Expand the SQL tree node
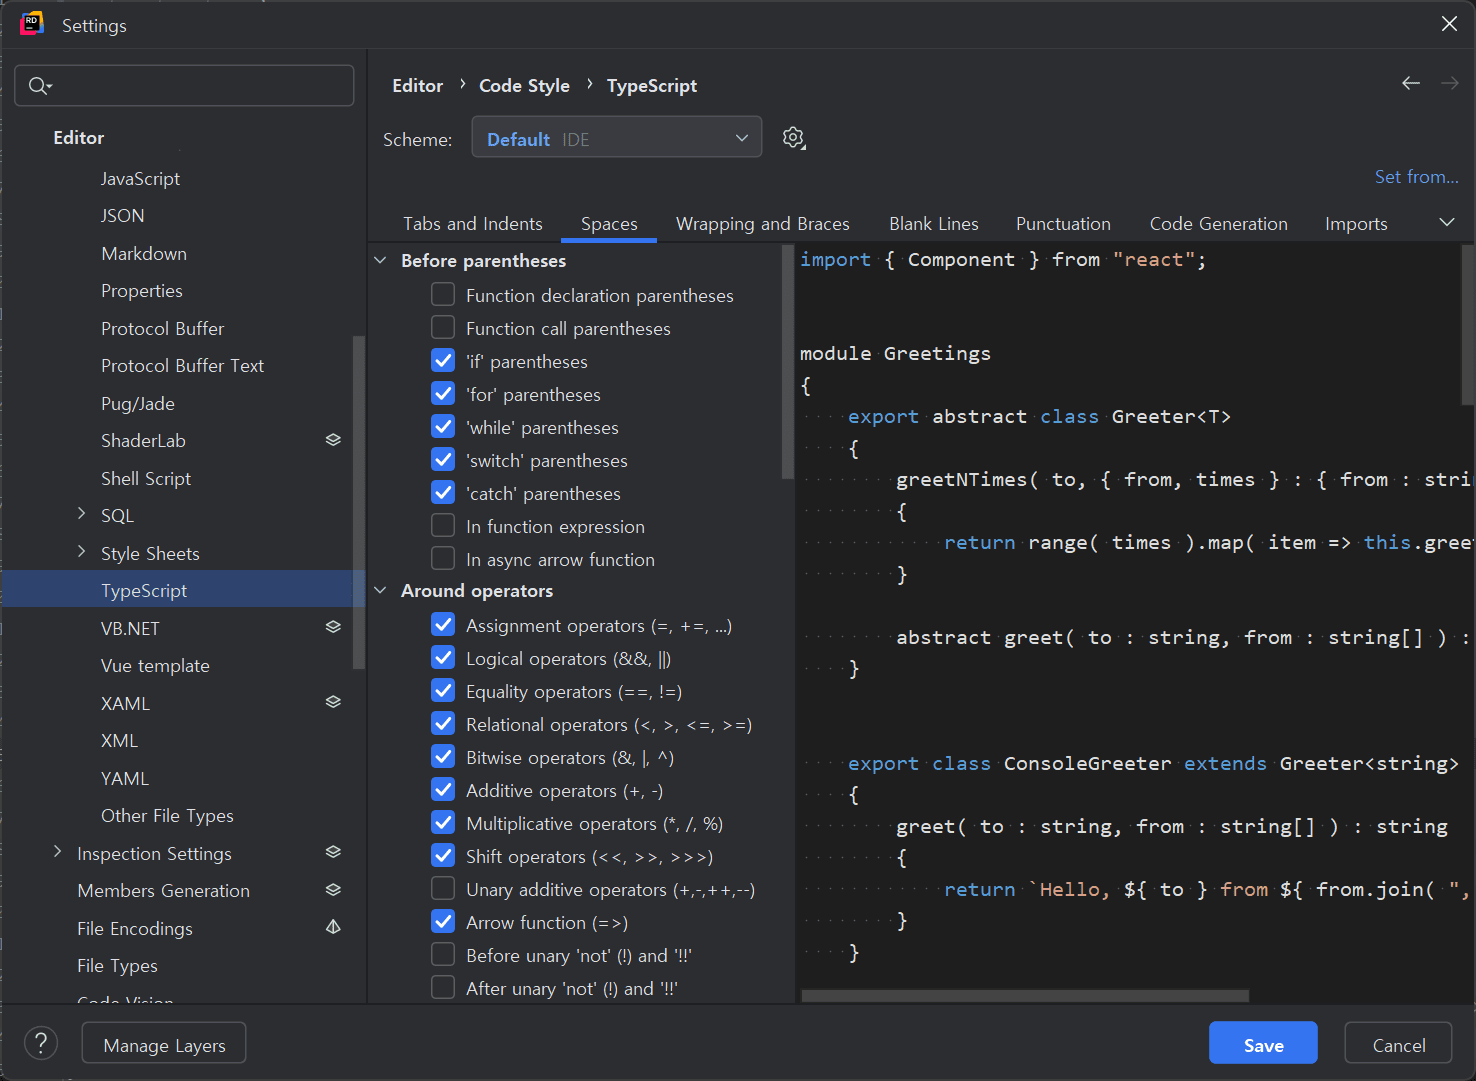 pyautogui.click(x=82, y=514)
